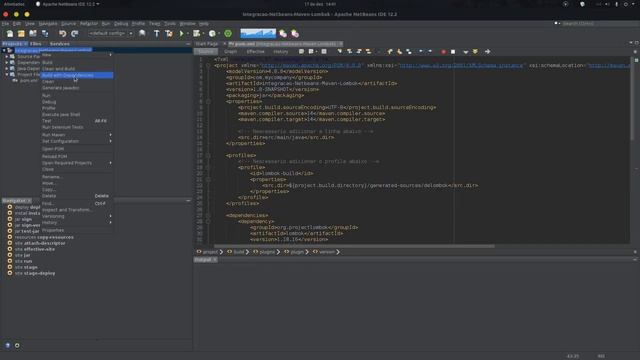Switch to the Services panel tab

tap(60, 44)
